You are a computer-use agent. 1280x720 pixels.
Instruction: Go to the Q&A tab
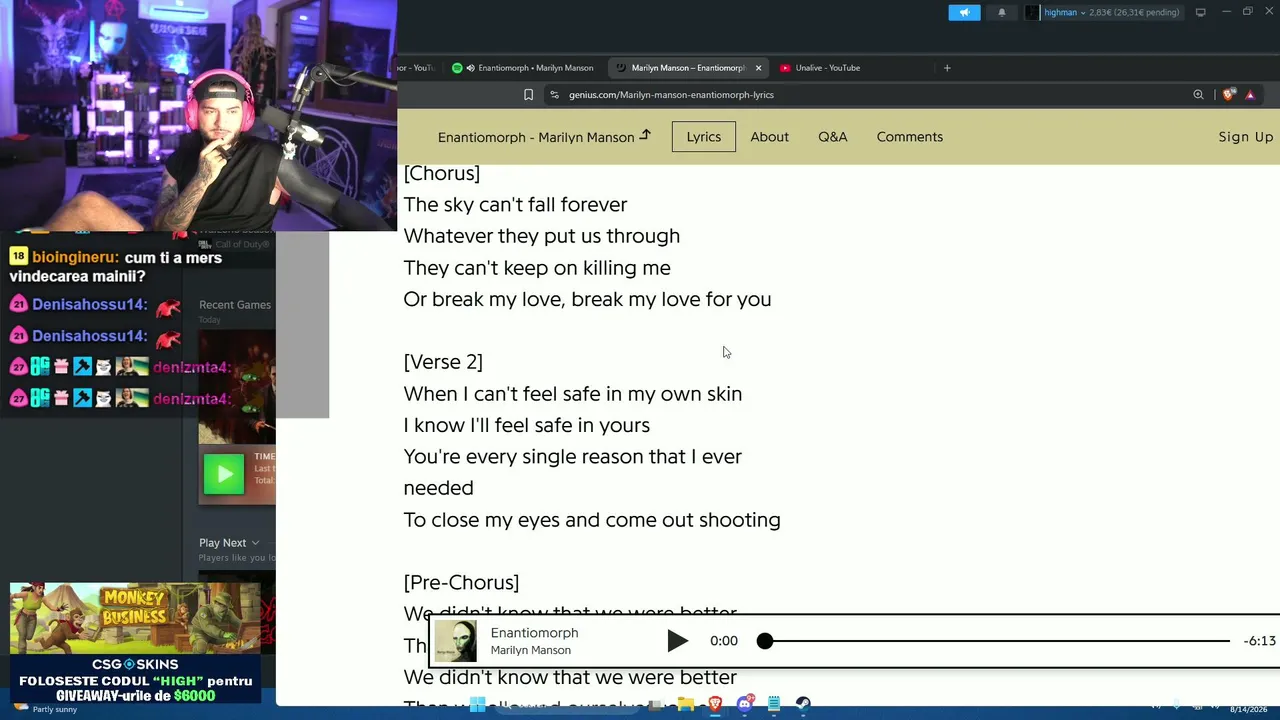click(x=833, y=137)
